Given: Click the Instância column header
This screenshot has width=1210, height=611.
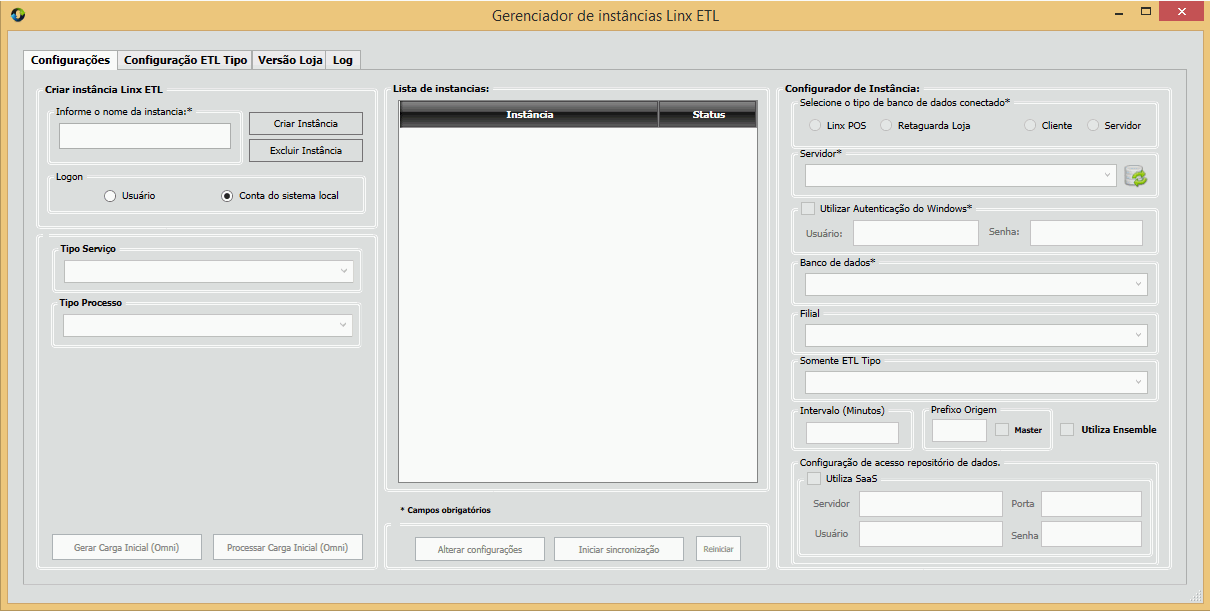Looking at the screenshot, I should click(x=529, y=115).
